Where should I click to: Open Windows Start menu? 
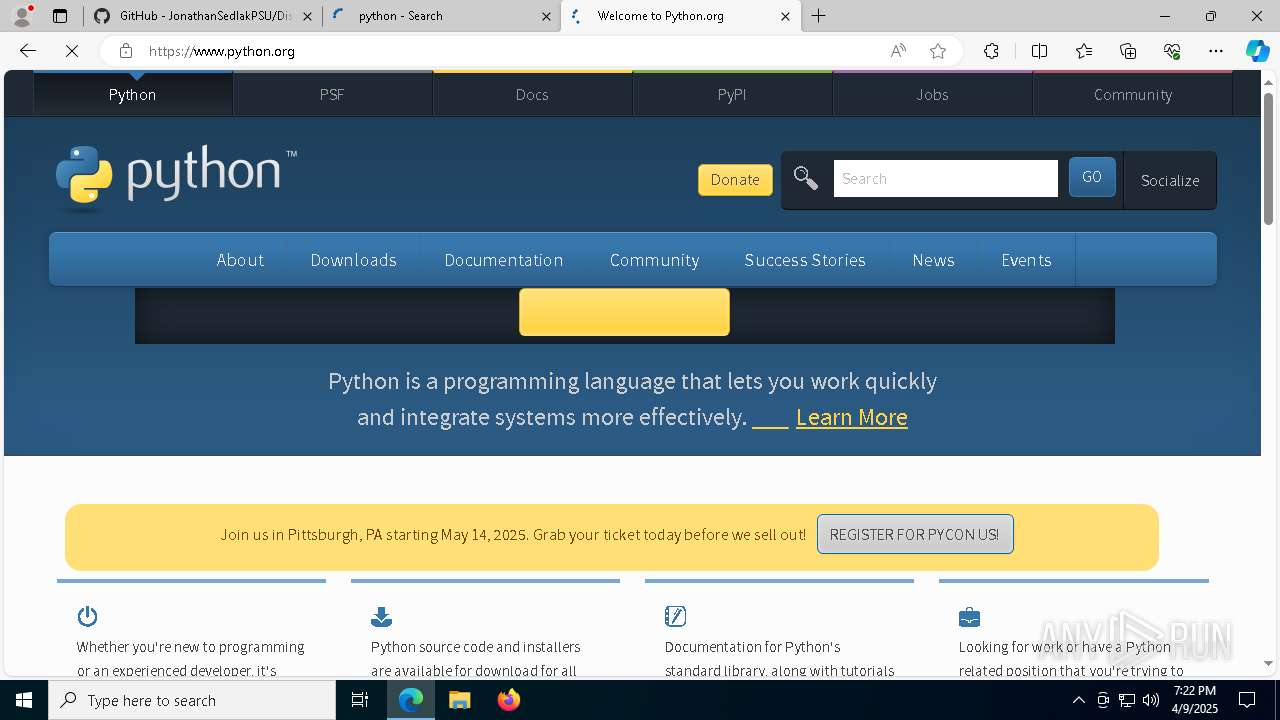(24, 700)
